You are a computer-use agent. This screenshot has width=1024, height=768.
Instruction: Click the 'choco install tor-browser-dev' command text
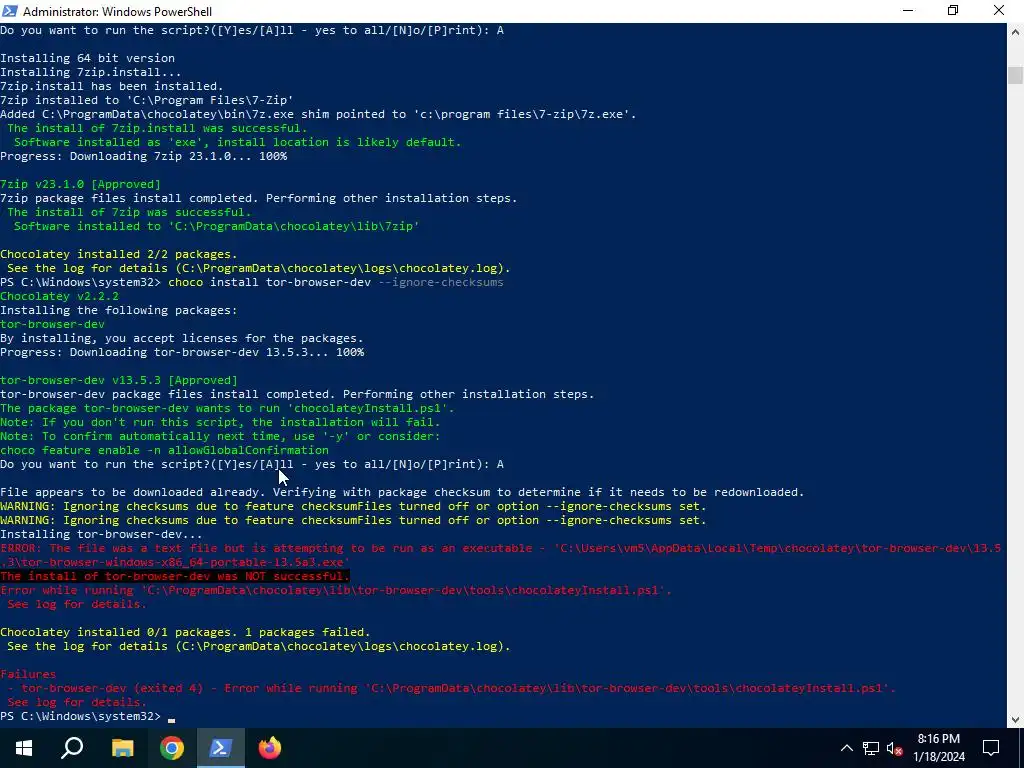pos(270,282)
